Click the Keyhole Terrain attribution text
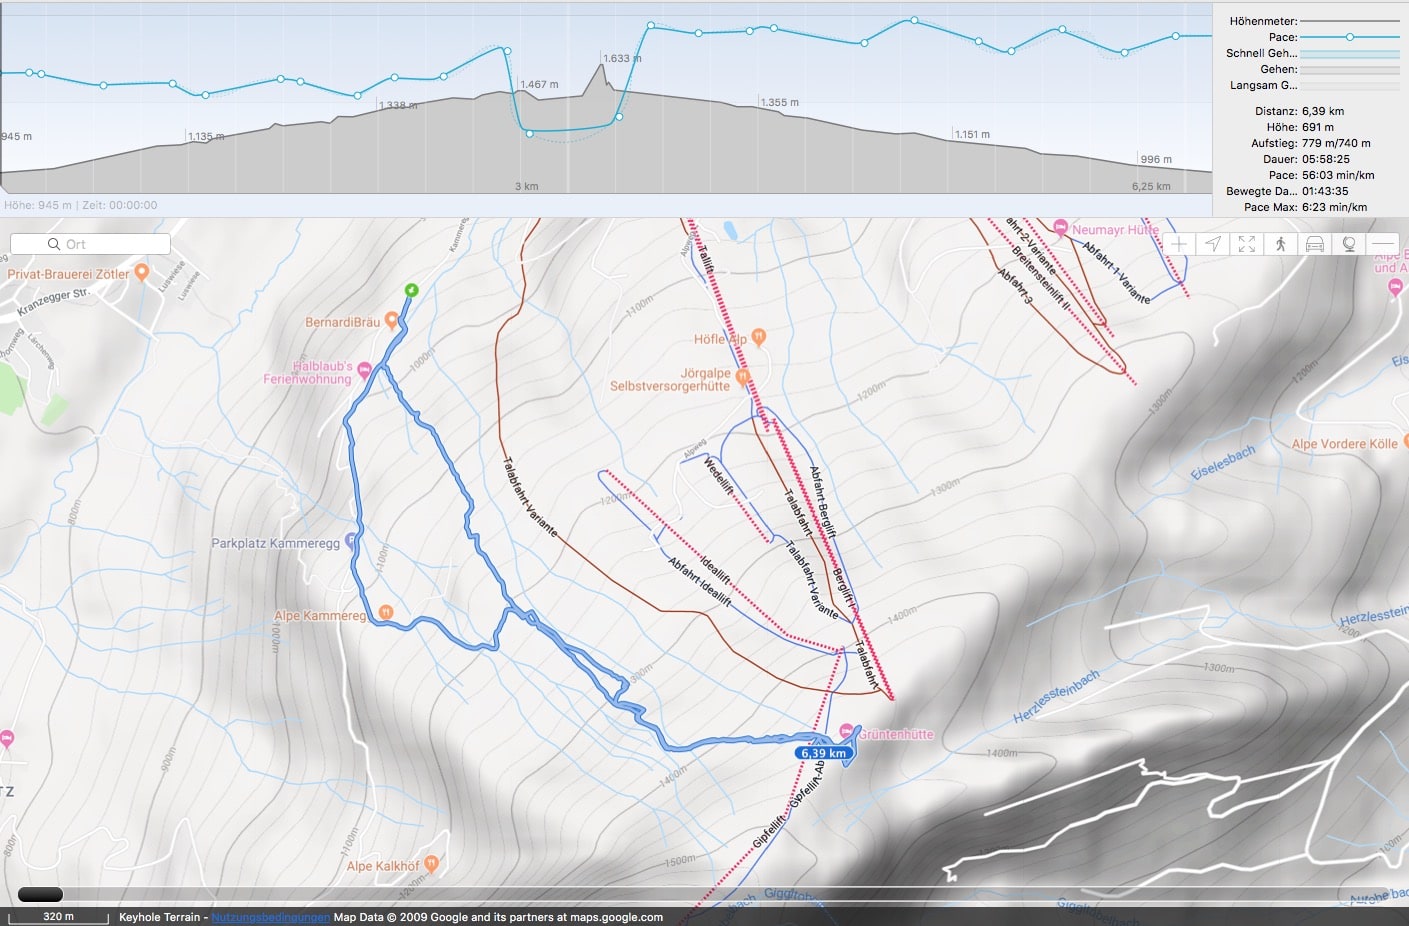This screenshot has height=926, width=1409. 160,917
